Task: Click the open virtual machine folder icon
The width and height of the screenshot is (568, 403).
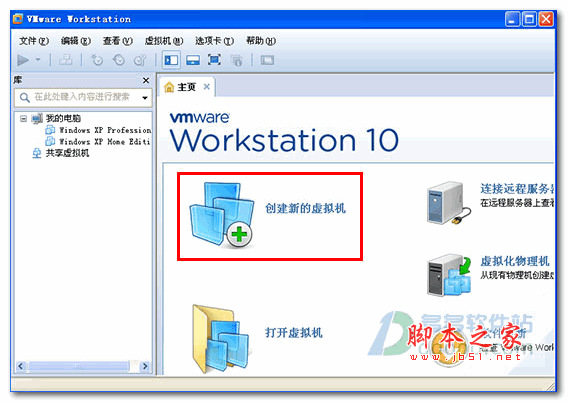Action: 221,339
